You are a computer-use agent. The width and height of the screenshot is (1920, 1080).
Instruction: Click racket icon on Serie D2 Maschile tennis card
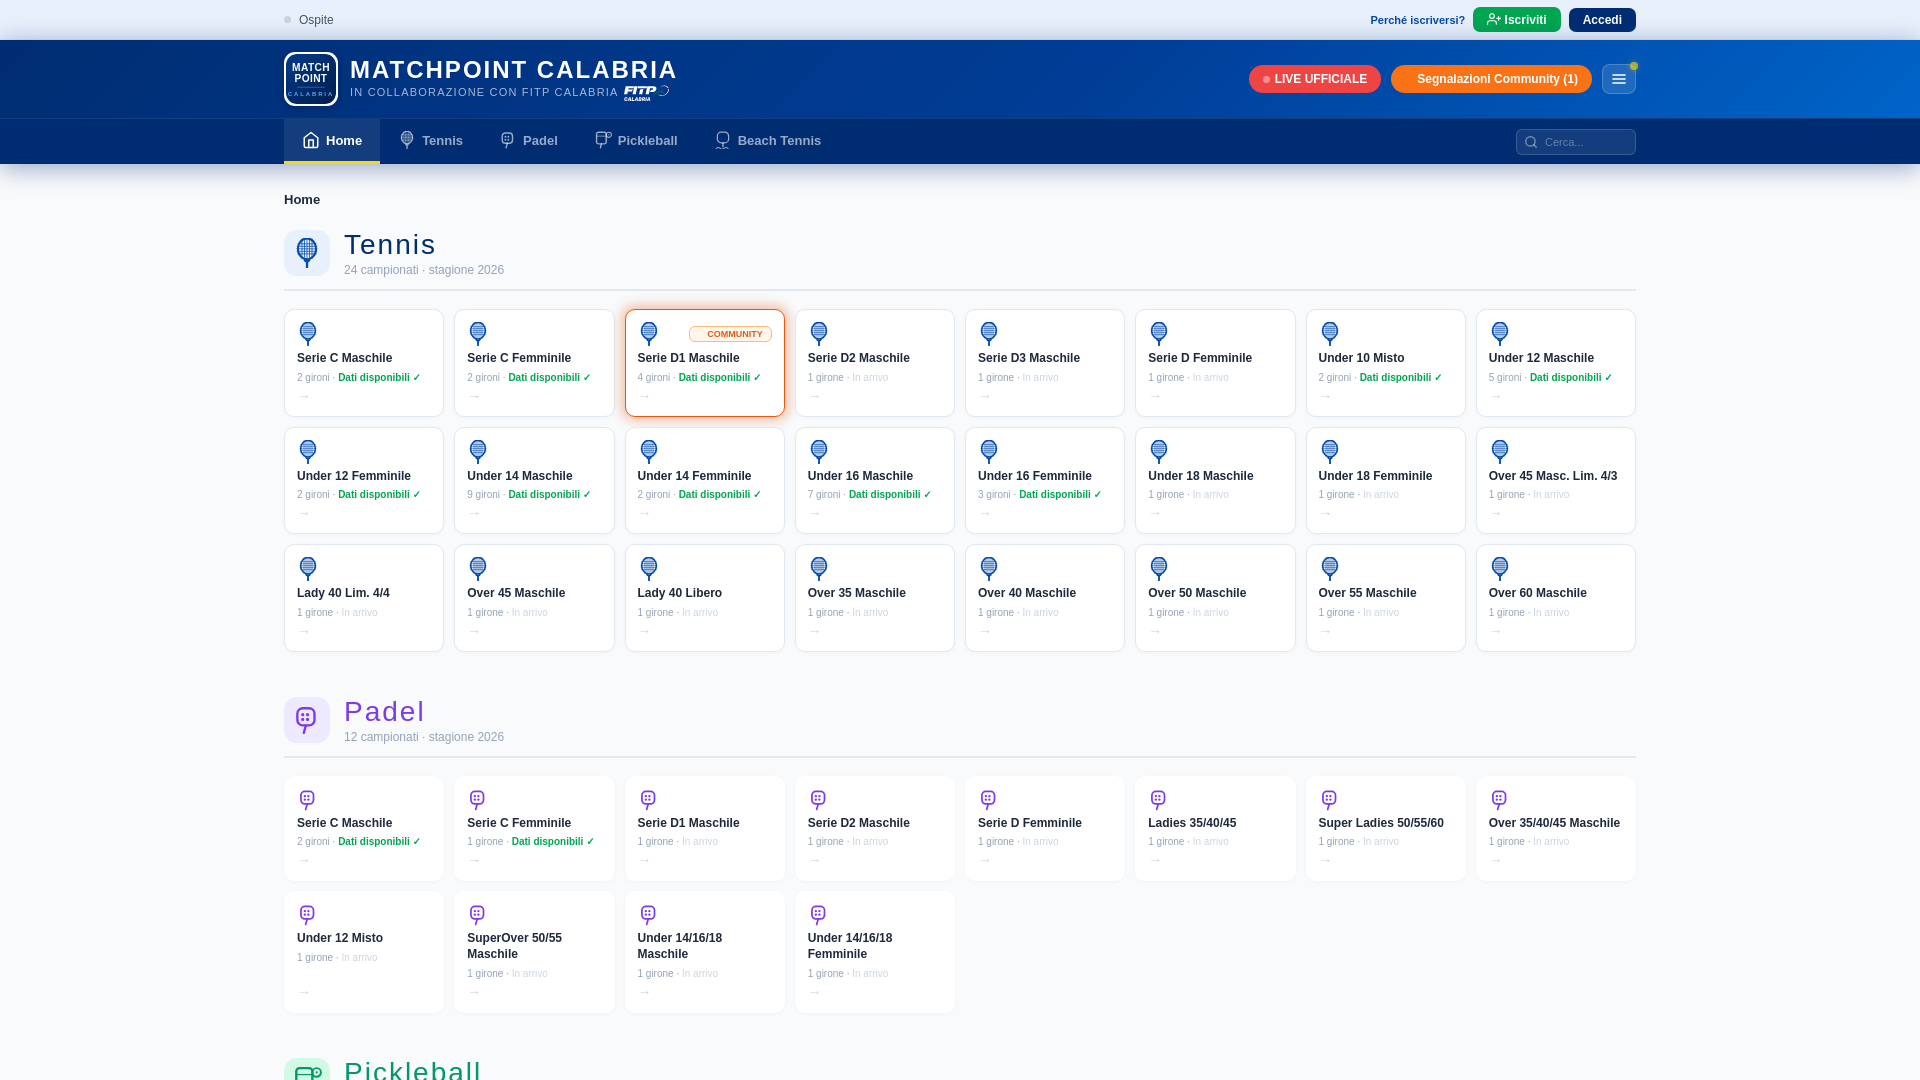click(x=819, y=333)
